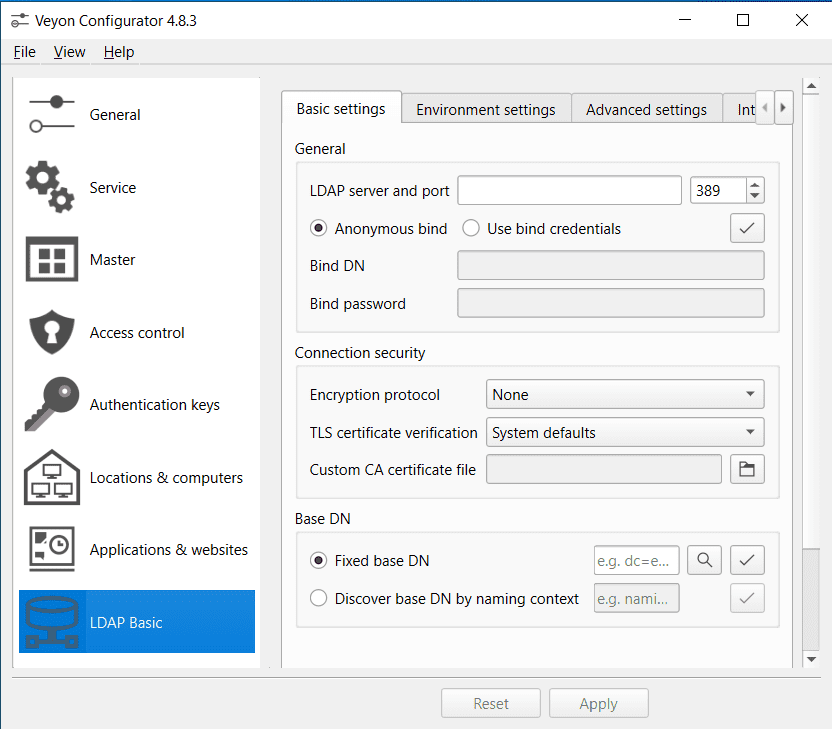Open the Master page icon
The image size is (832, 729).
coord(50,260)
